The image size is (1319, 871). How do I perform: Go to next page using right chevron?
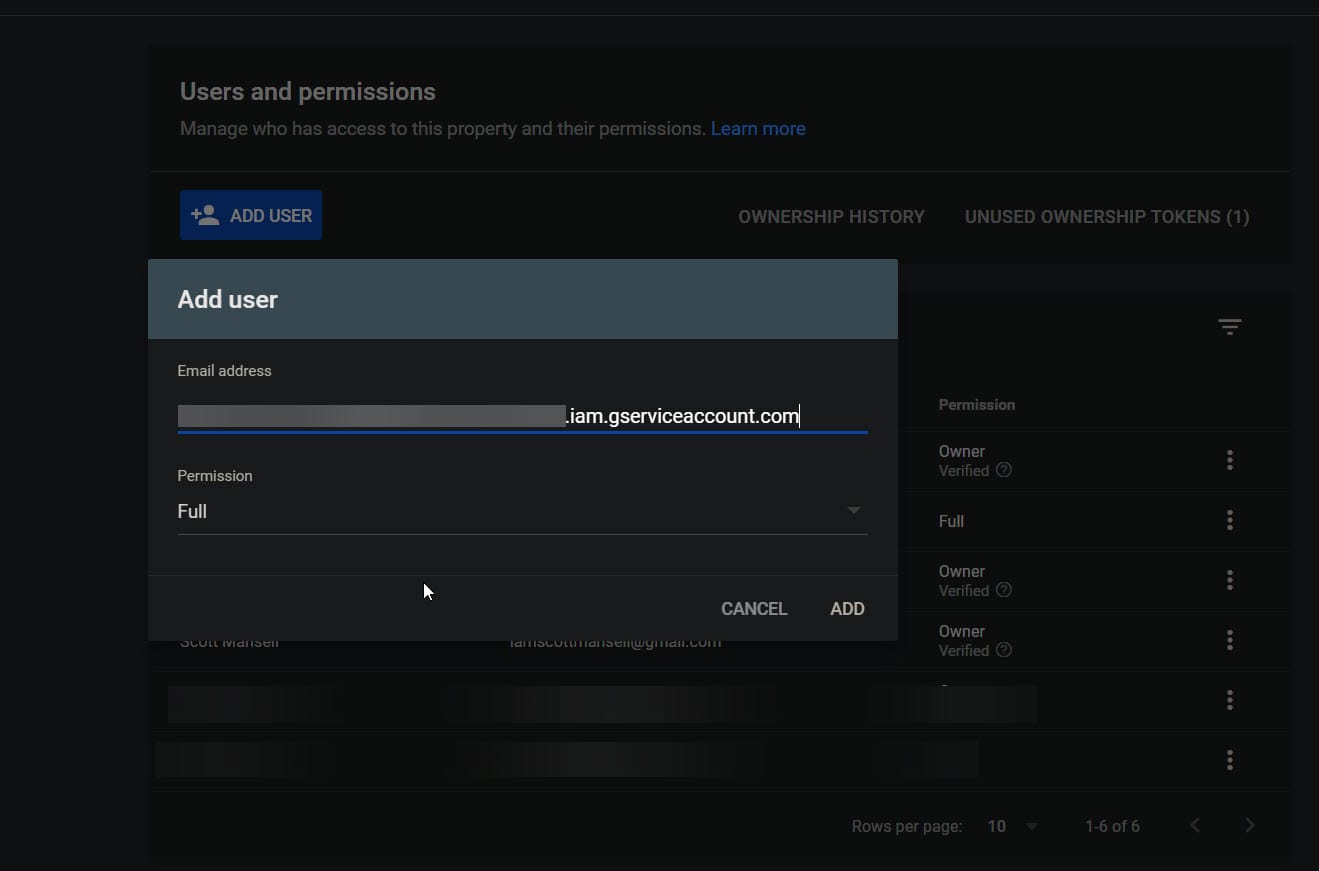click(1249, 825)
